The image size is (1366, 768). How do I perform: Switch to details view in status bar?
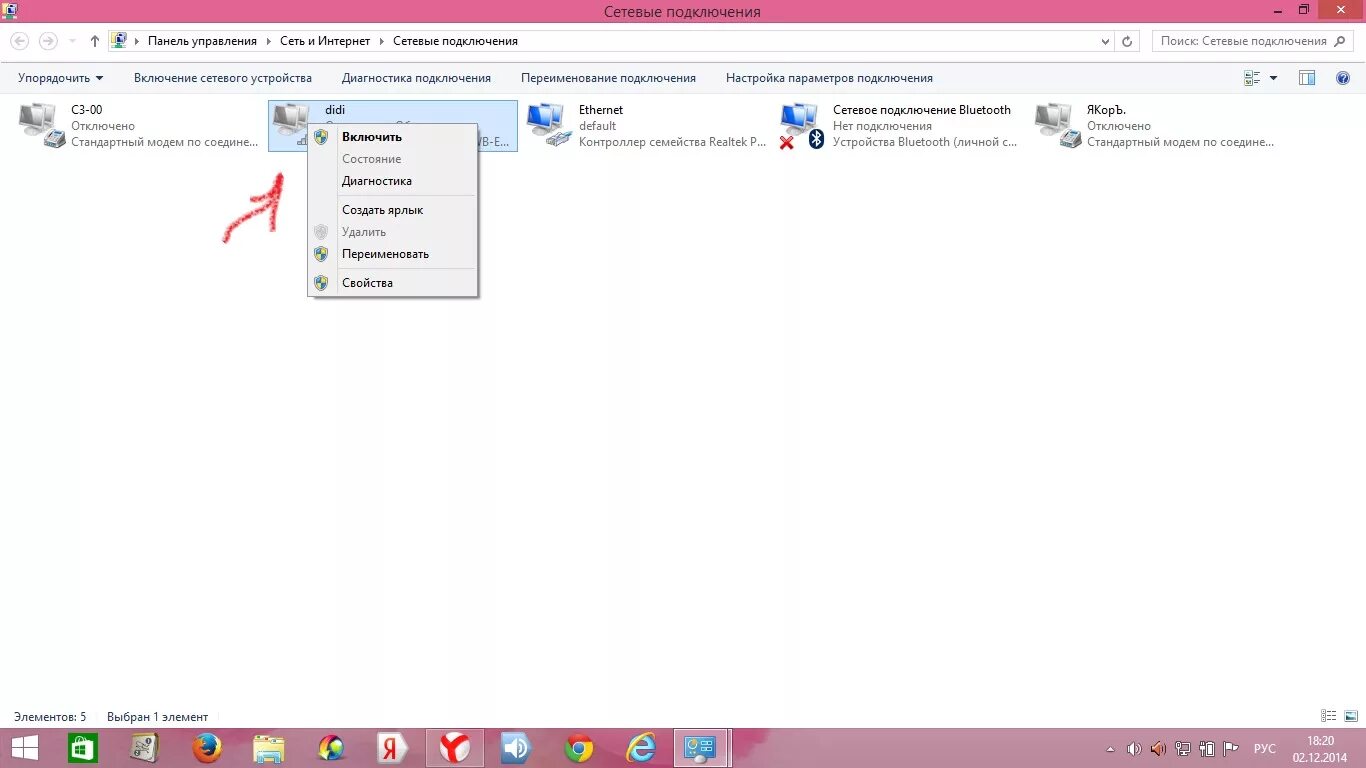pos(1328,716)
